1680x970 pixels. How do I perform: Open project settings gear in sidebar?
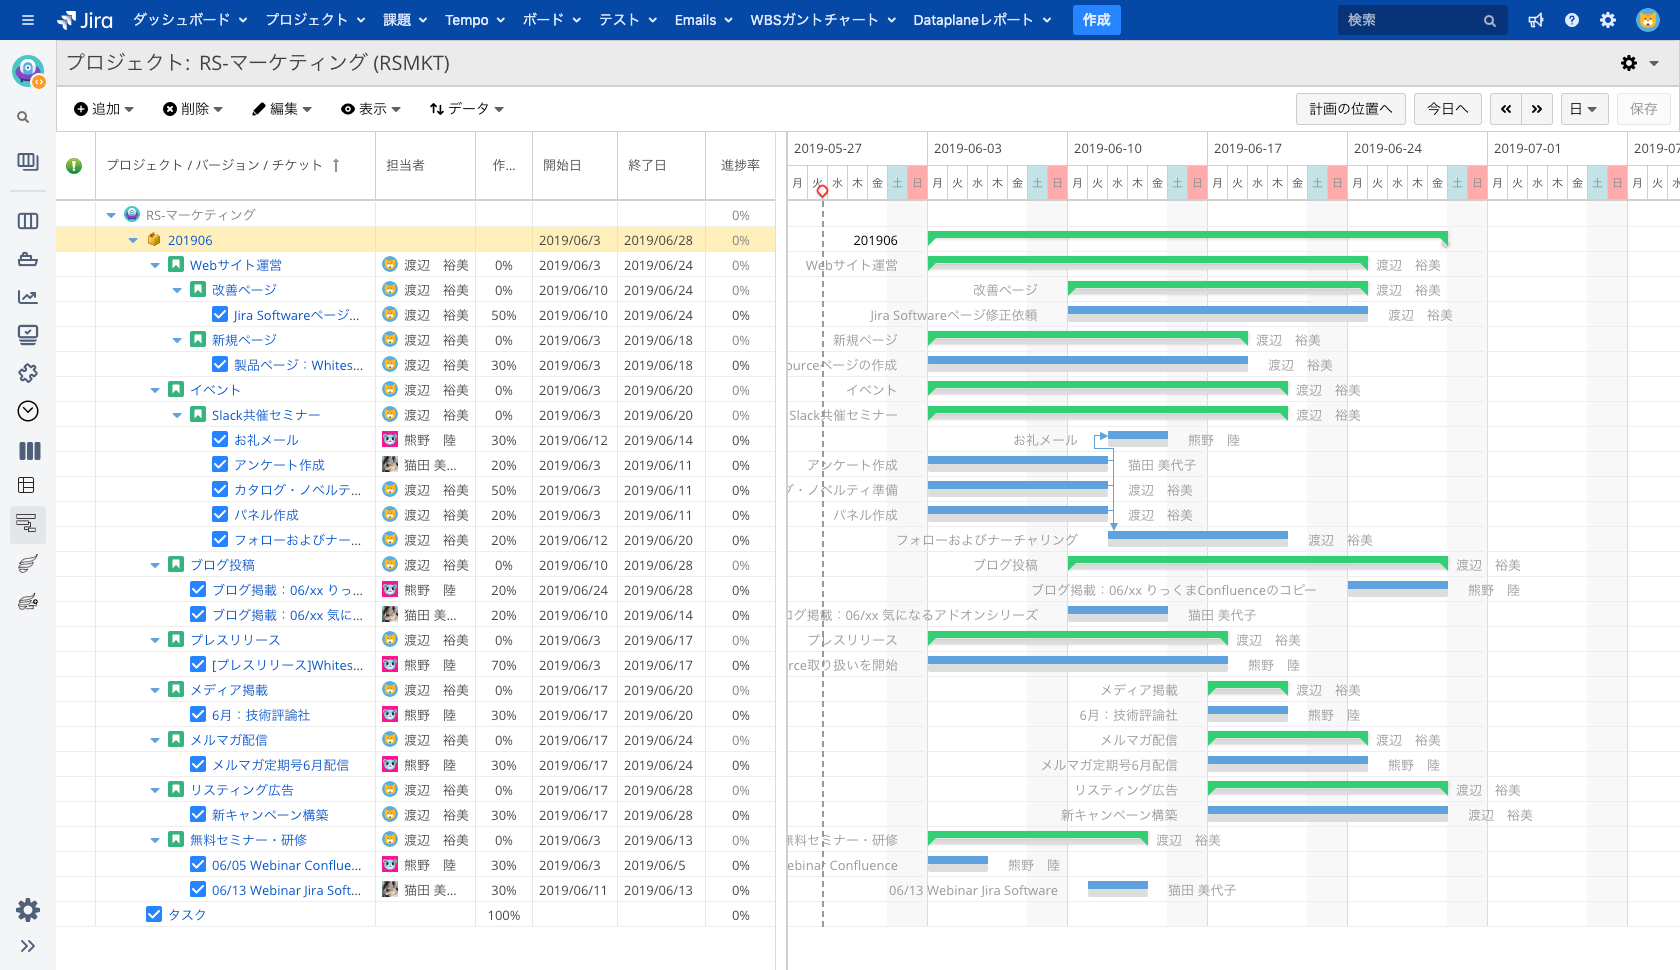tap(28, 909)
